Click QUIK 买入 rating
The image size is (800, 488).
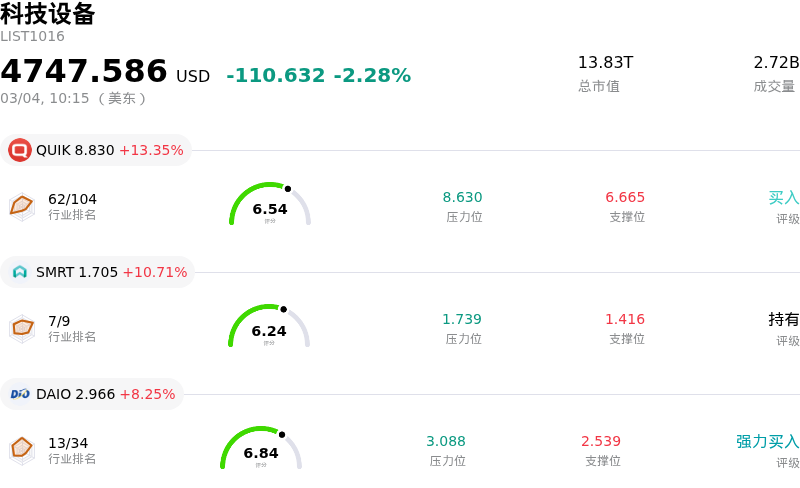pos(783,198)
